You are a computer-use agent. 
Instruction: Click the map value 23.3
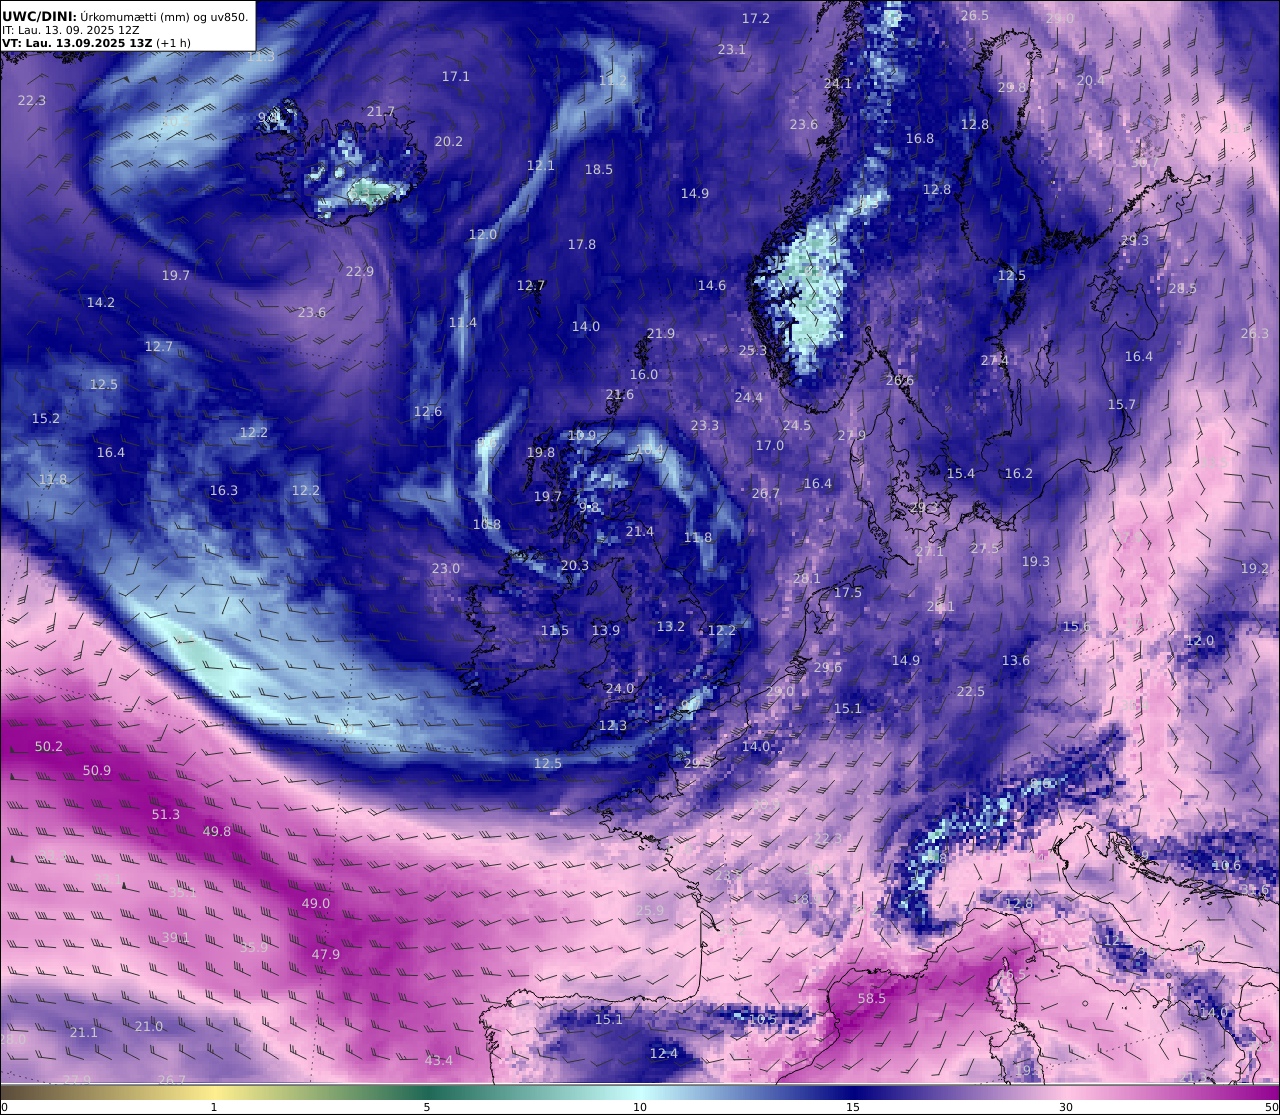(705, 425)
